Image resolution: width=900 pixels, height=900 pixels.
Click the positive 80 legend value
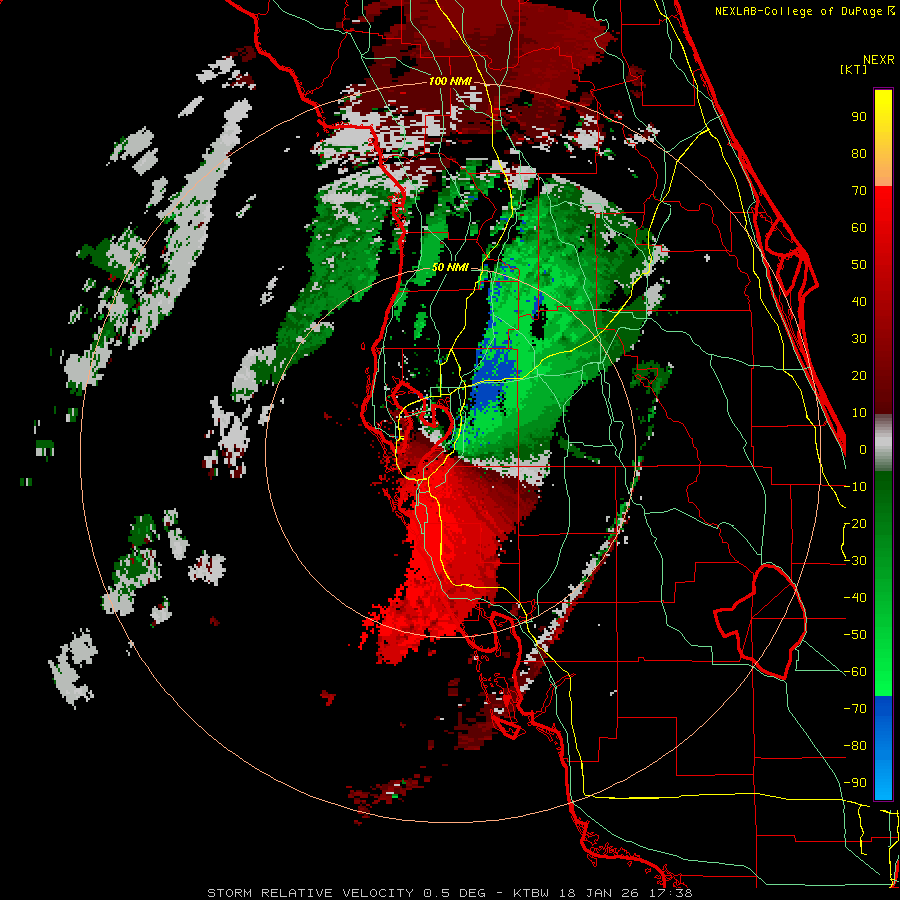859,154
